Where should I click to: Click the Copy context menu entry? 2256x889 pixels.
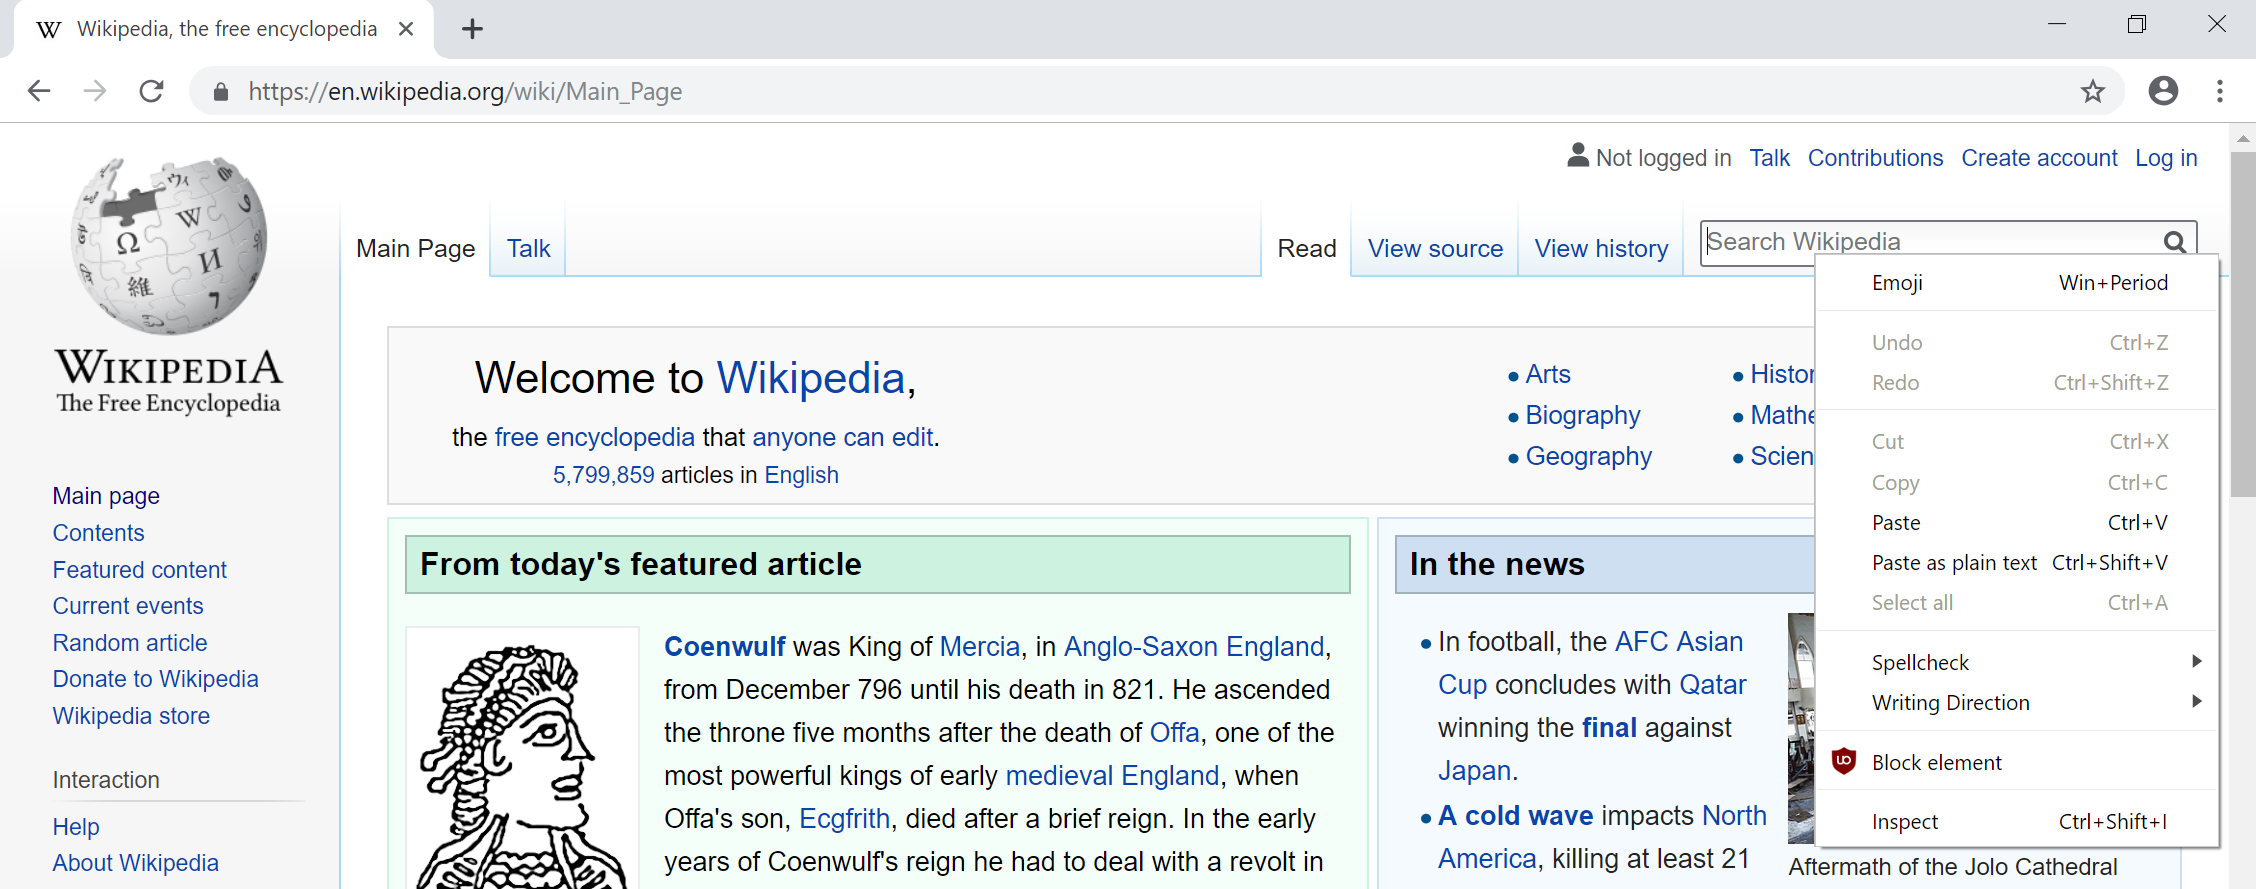pos(2017,483)
